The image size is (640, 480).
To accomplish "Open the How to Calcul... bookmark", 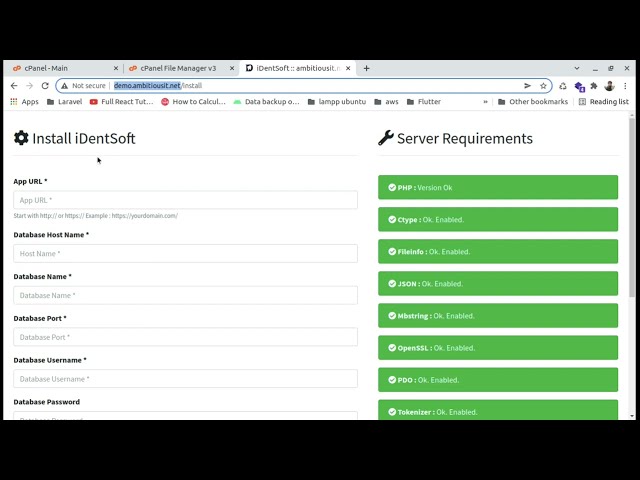I will tap(193, 102).
